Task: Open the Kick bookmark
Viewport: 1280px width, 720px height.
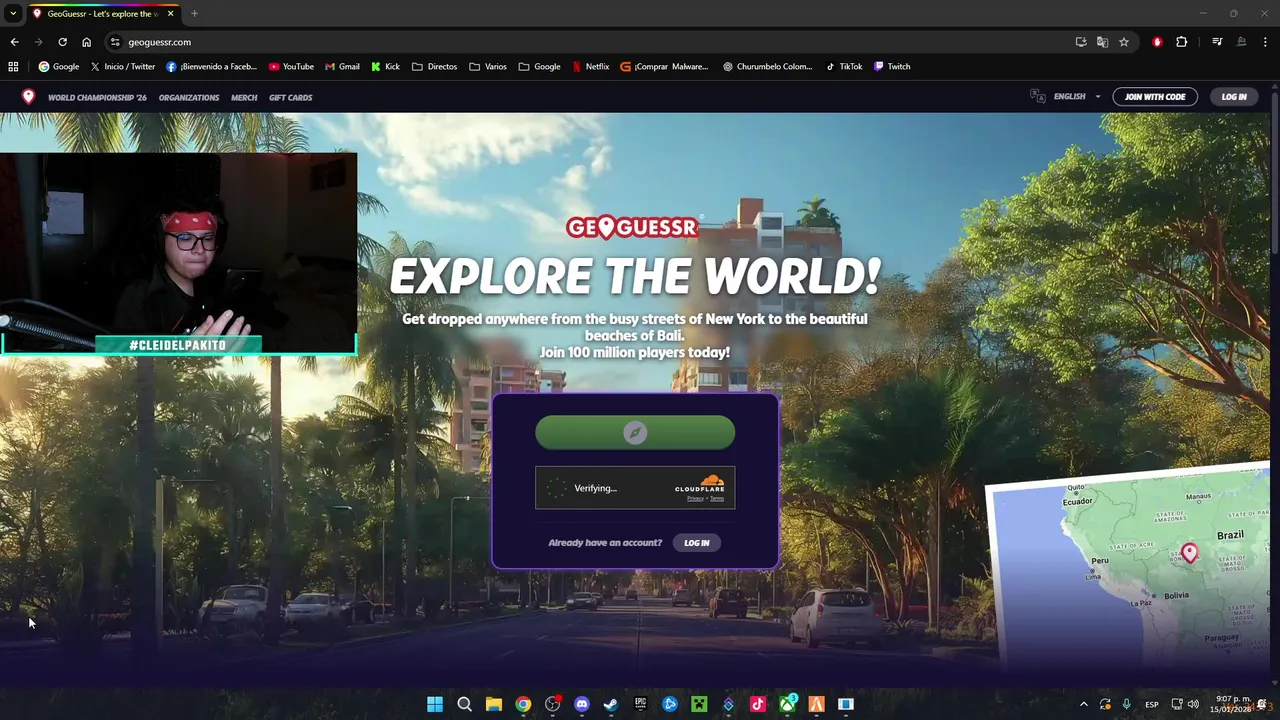Action: [x=385, y=67]
